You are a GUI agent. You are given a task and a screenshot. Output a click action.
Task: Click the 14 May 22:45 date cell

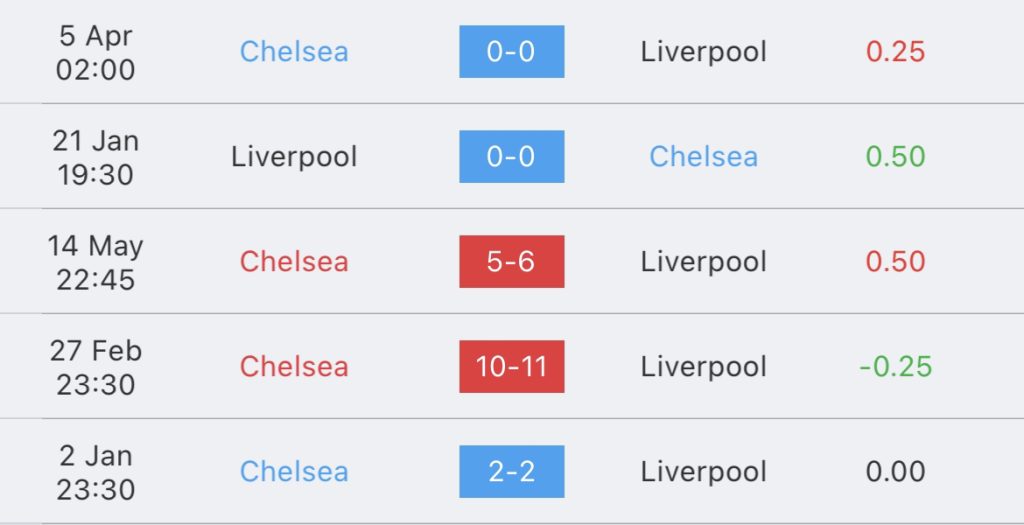point(95,262)
